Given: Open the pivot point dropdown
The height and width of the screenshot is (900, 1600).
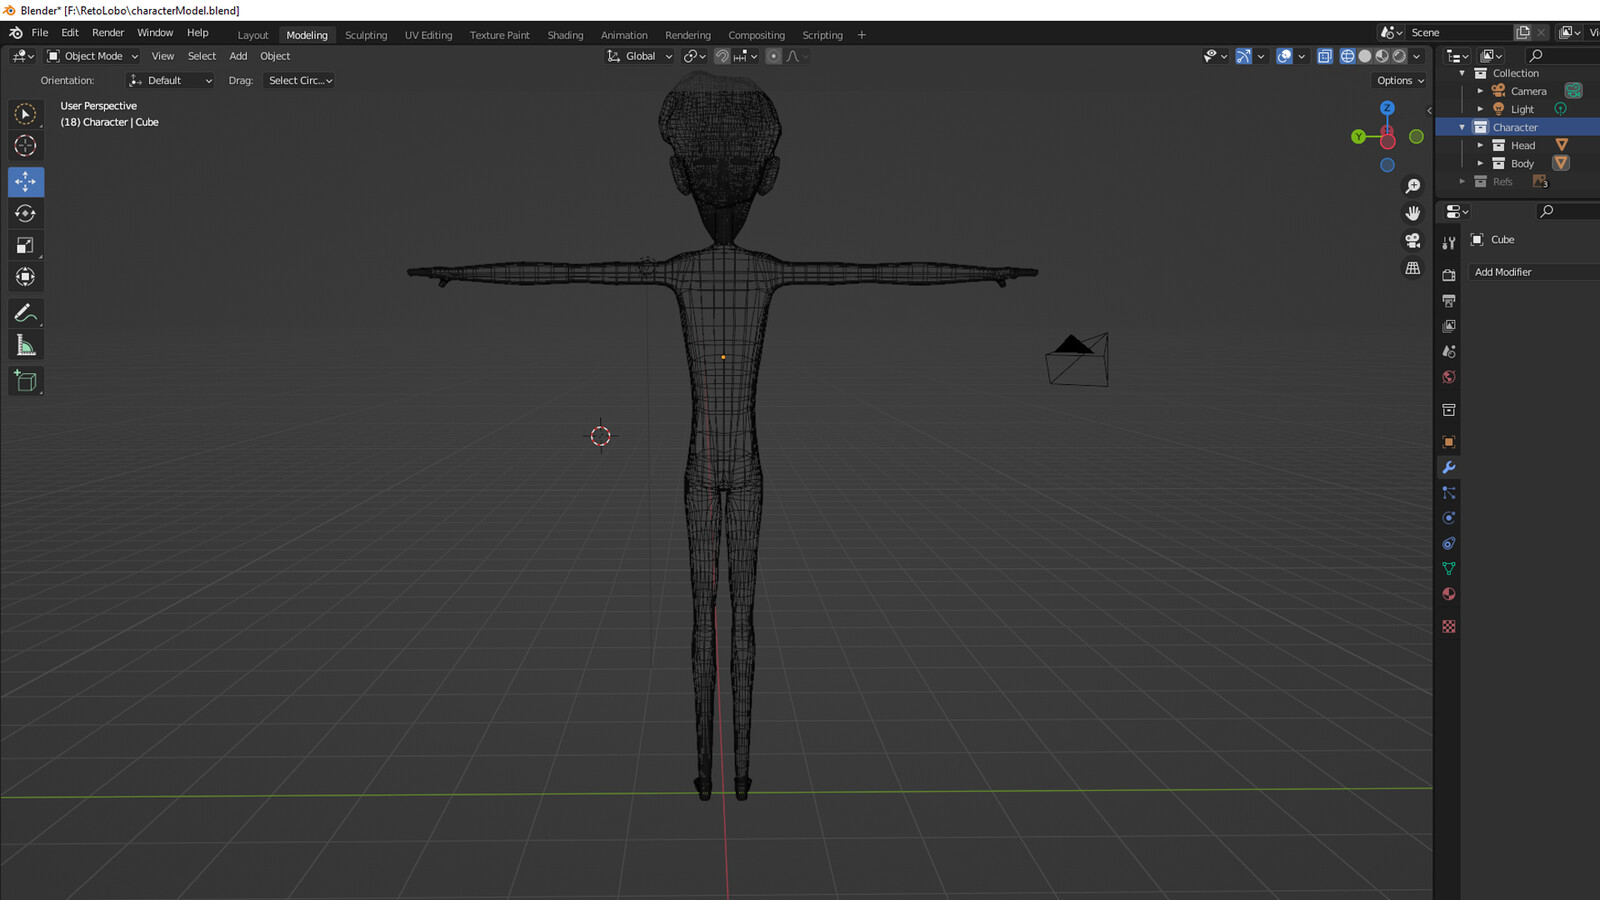Looking at the screenshot, I should coord(694,56).
